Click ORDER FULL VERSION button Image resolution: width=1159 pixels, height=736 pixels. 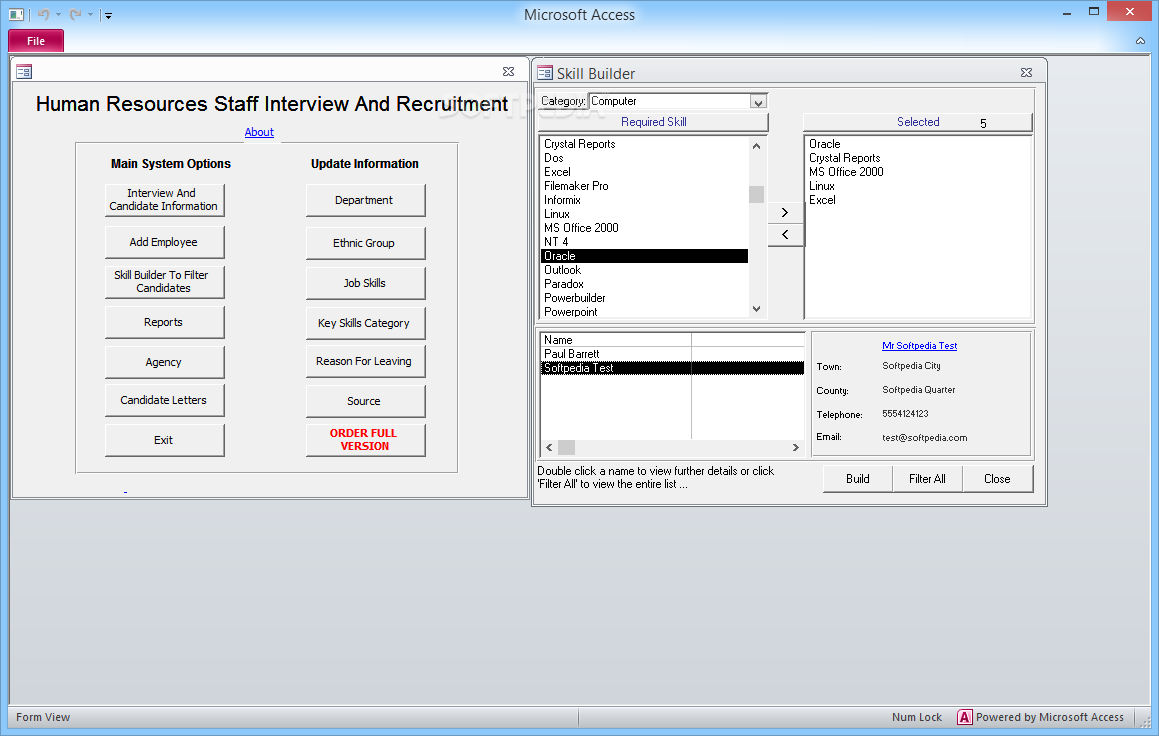pos(365,440)
